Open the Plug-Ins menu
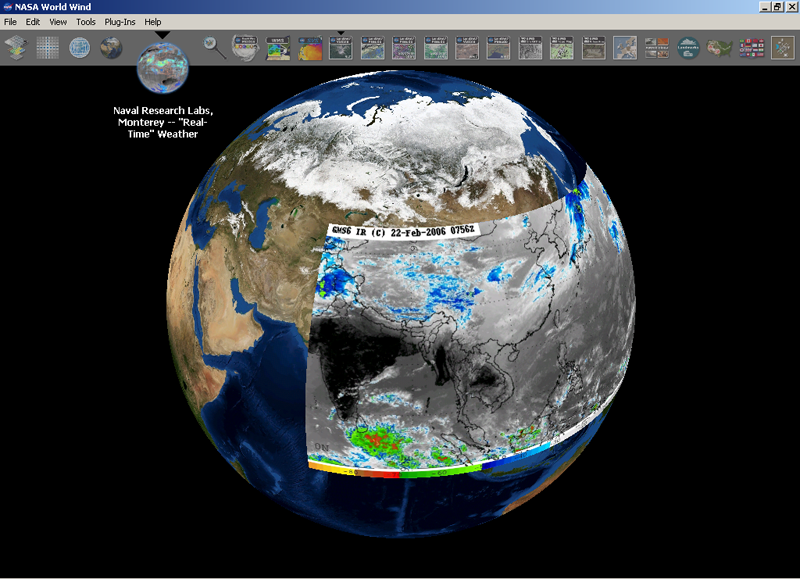 [120, 22]
